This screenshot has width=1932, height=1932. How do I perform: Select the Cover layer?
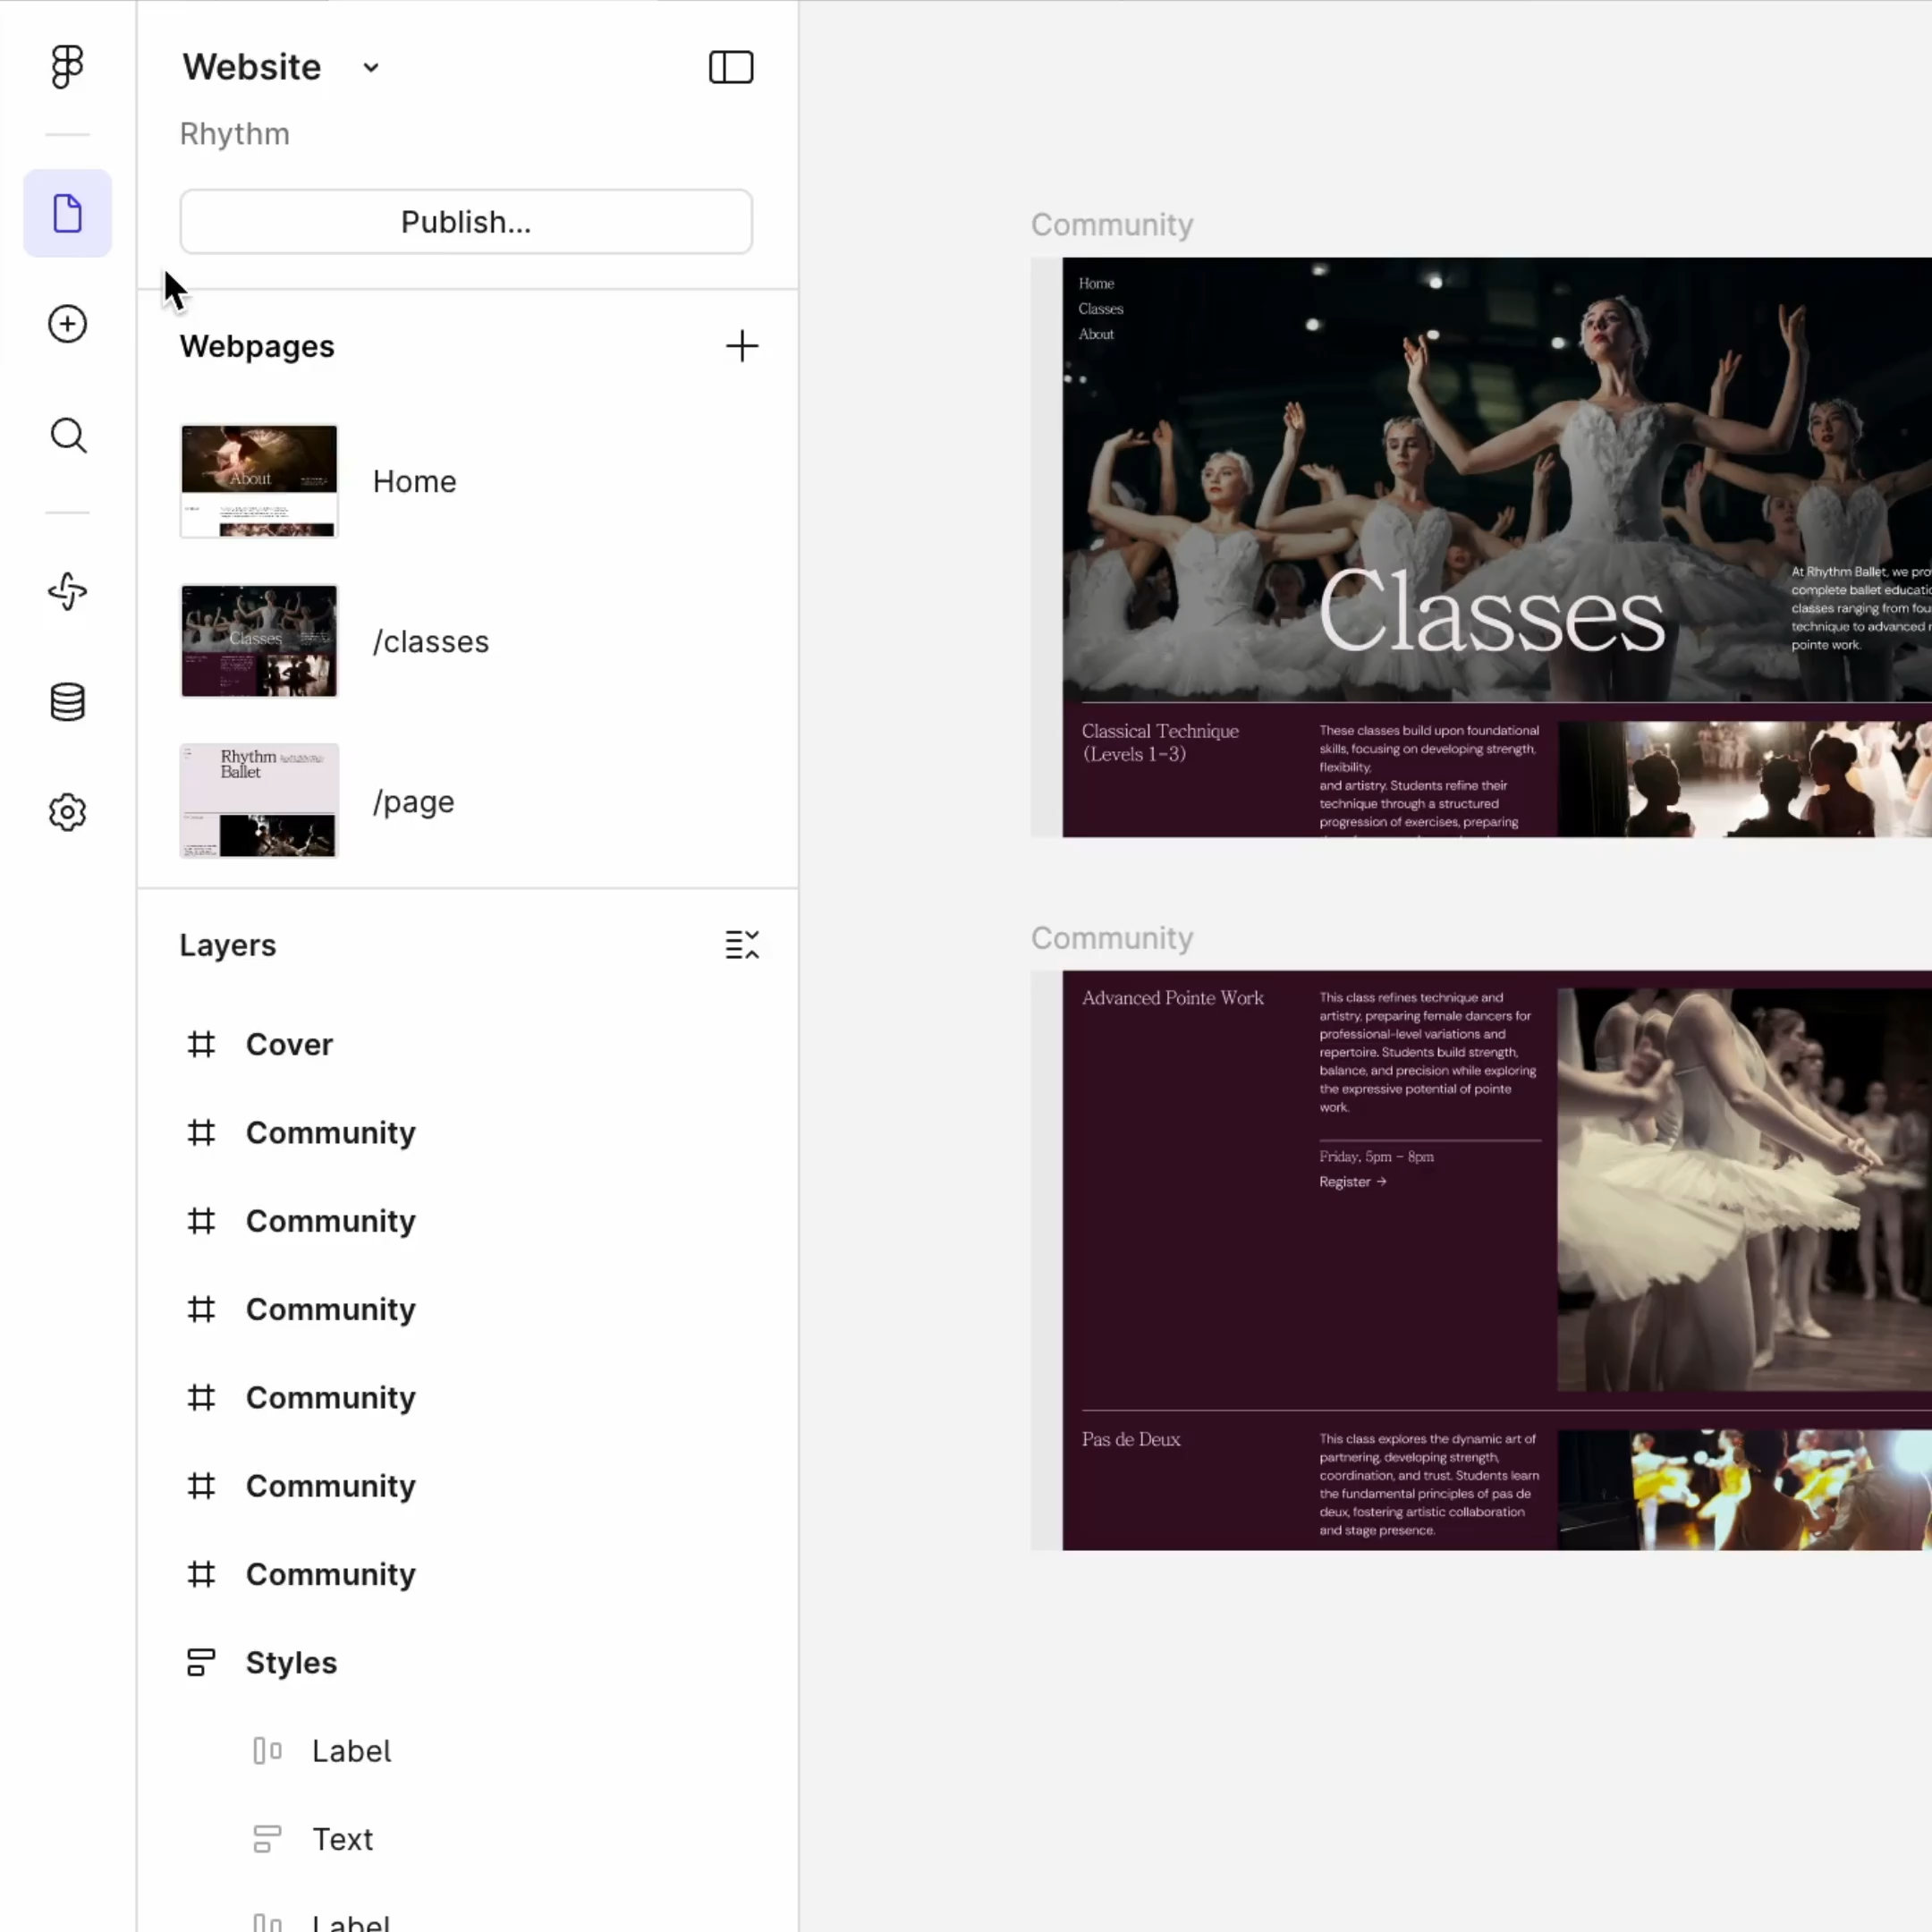289,1044
